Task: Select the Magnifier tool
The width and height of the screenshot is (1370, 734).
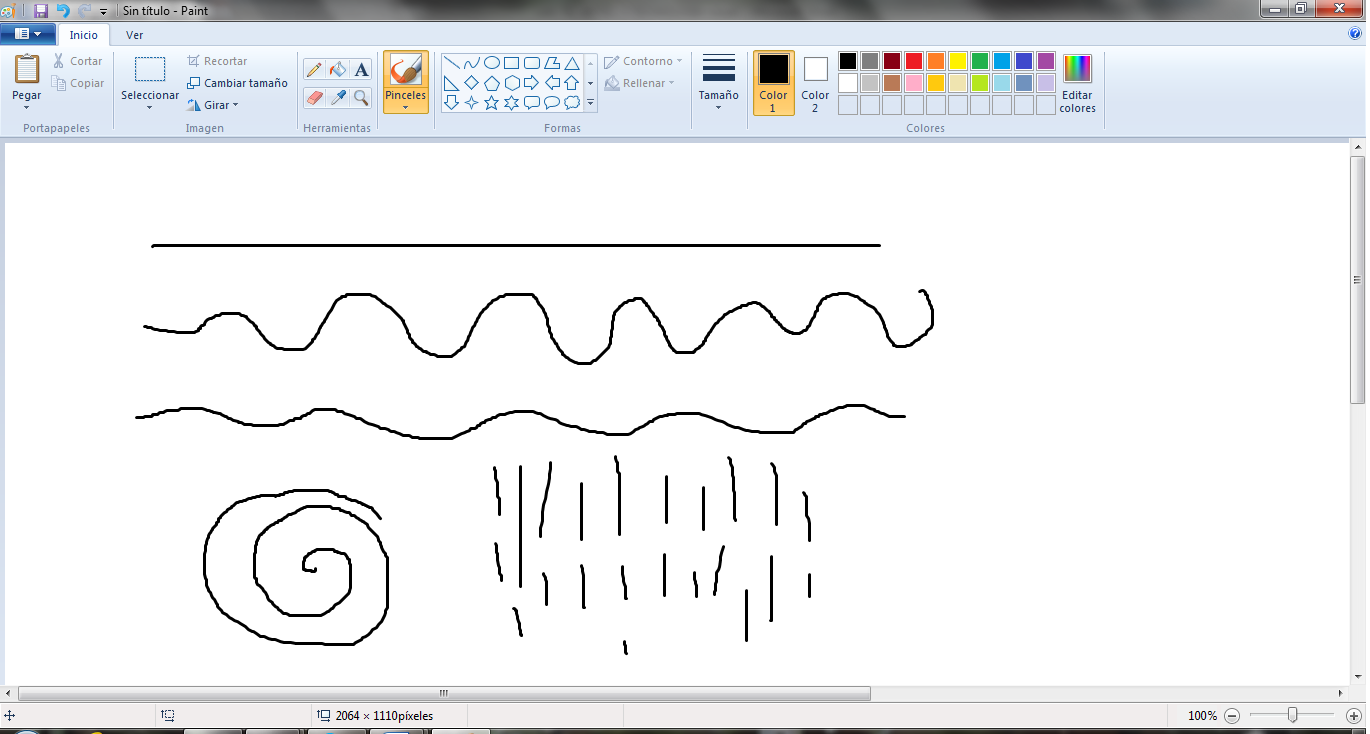Action: pyautogui.click(x=361, y=97)
